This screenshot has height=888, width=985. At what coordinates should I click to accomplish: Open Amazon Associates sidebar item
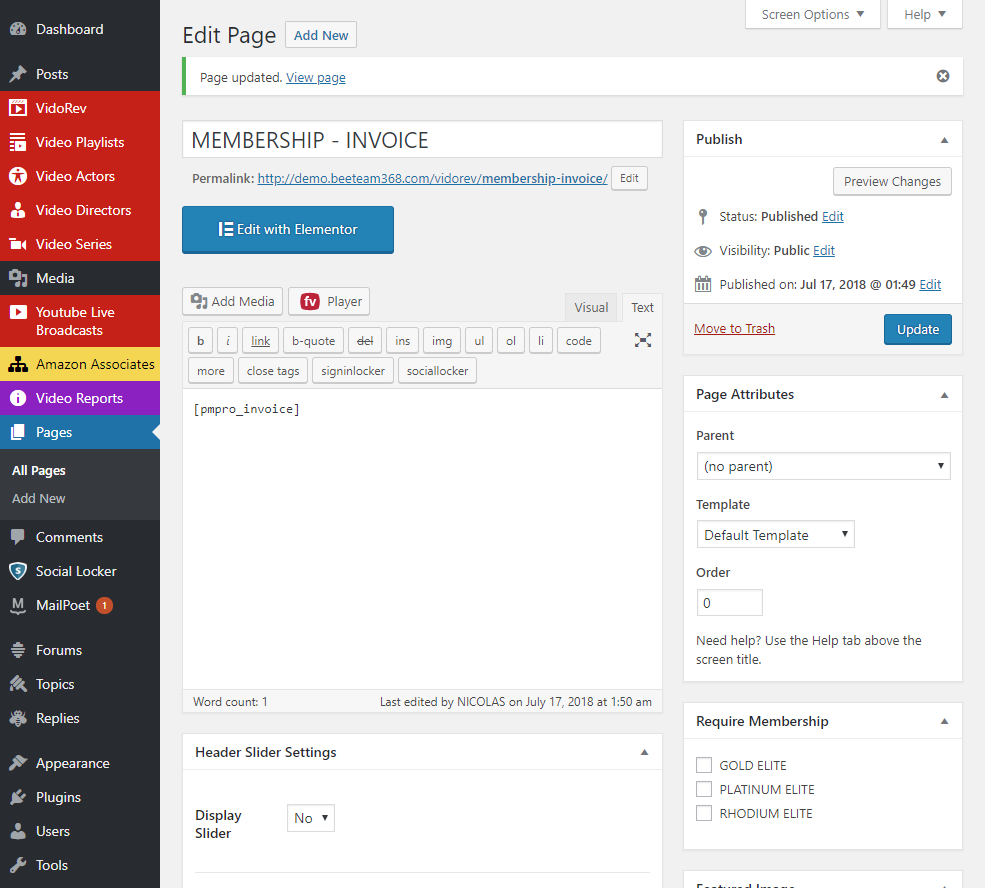pyautogui.click(x=95, y=364)
